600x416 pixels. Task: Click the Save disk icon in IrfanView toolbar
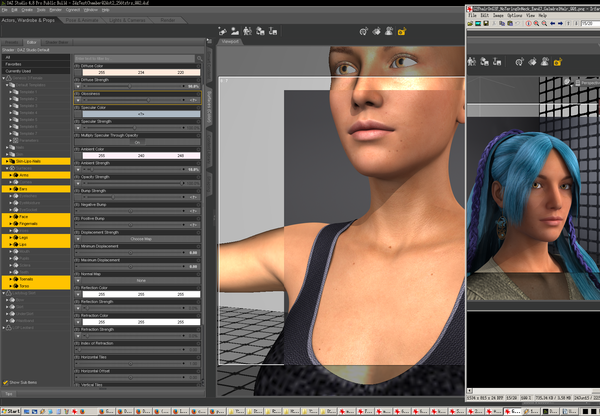(x=486, y=24)
